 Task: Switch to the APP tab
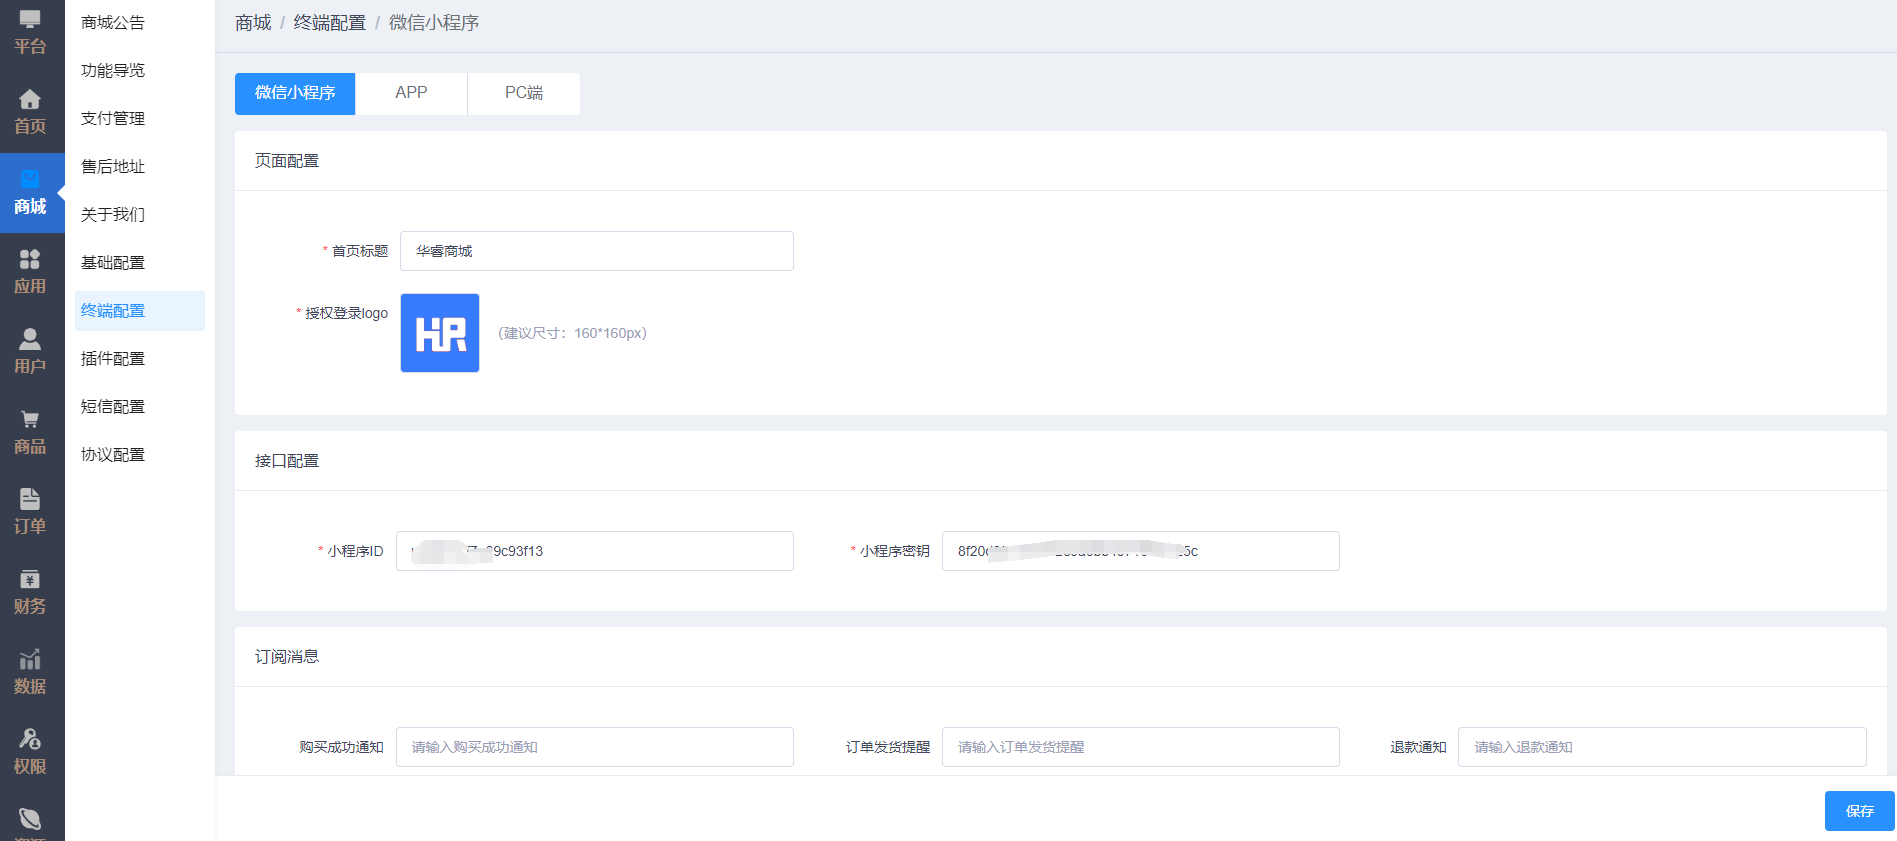[x=411, y=93]
